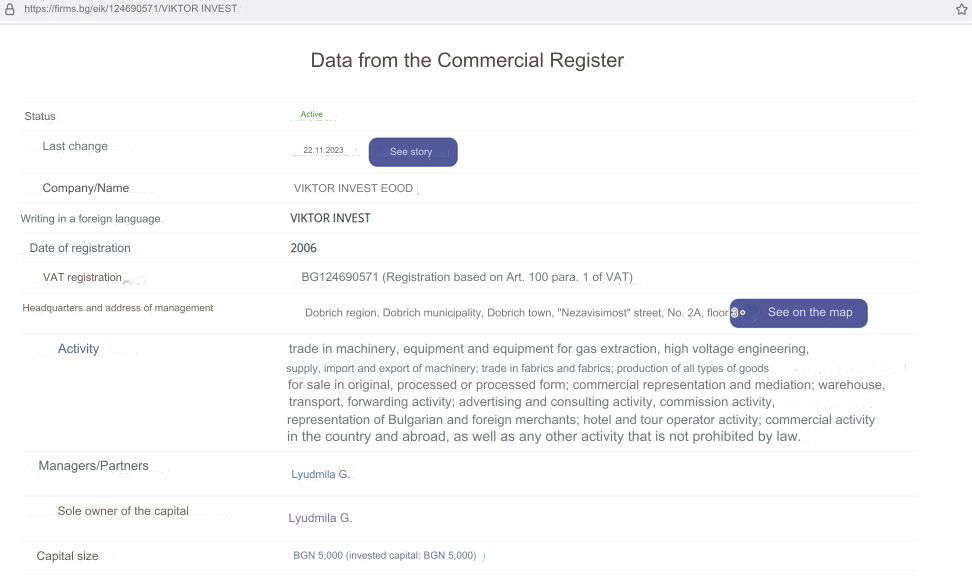Click the capital size BGN 5,000 value
This screenshot has height=579, width=972.
coord(385,555)
